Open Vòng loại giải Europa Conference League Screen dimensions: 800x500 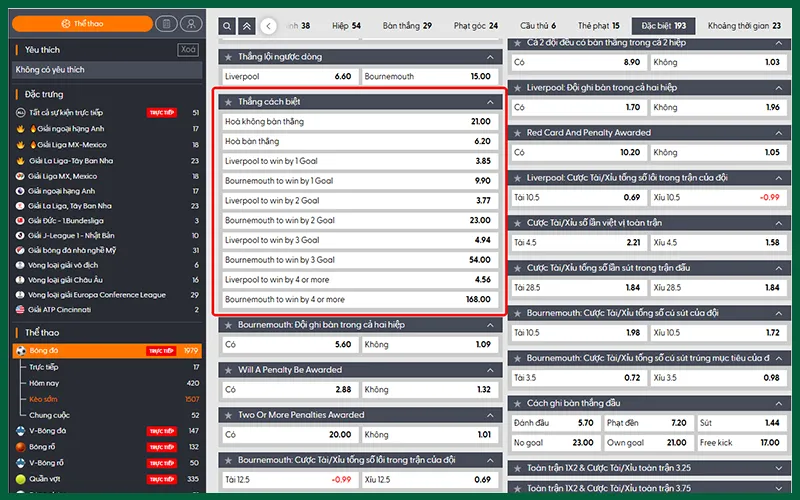107,295
